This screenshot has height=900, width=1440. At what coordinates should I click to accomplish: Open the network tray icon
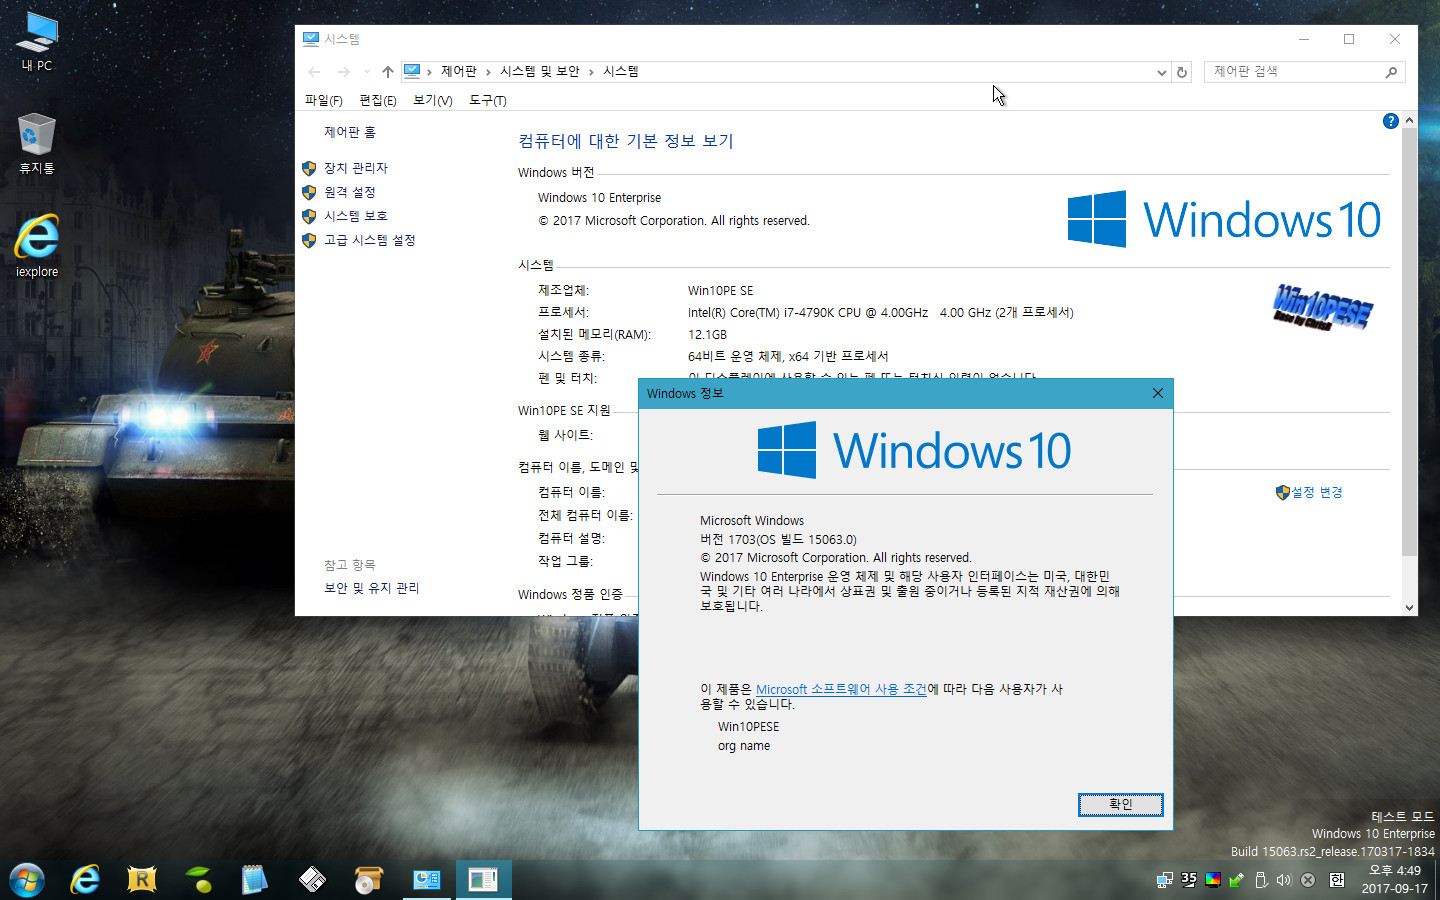click(1164, 880)
